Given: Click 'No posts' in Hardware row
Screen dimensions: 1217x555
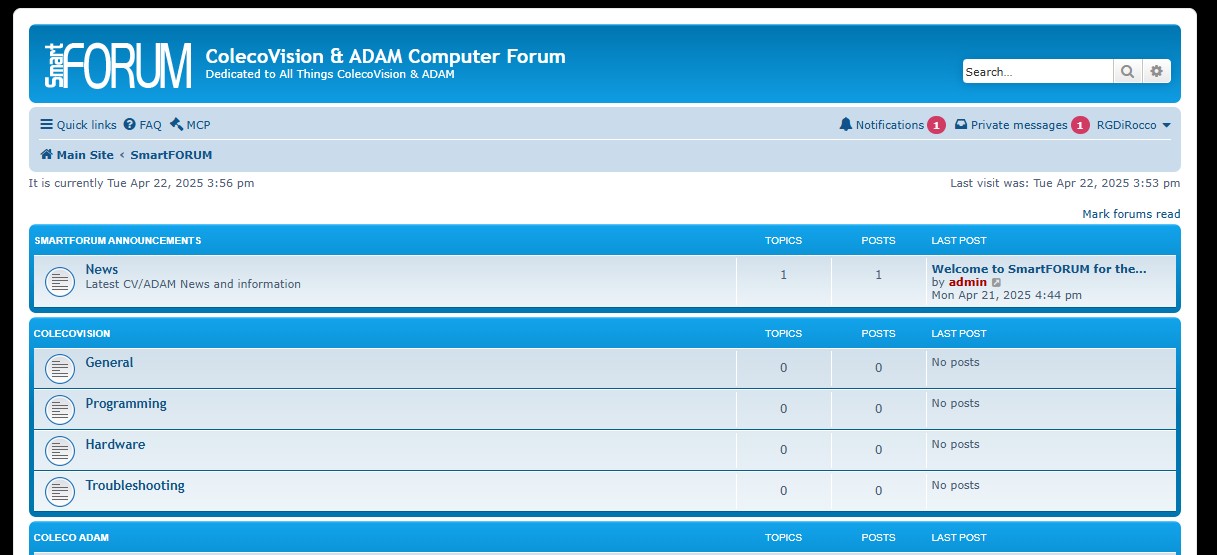Looking at the screenshot, I should tap(955, 444).
